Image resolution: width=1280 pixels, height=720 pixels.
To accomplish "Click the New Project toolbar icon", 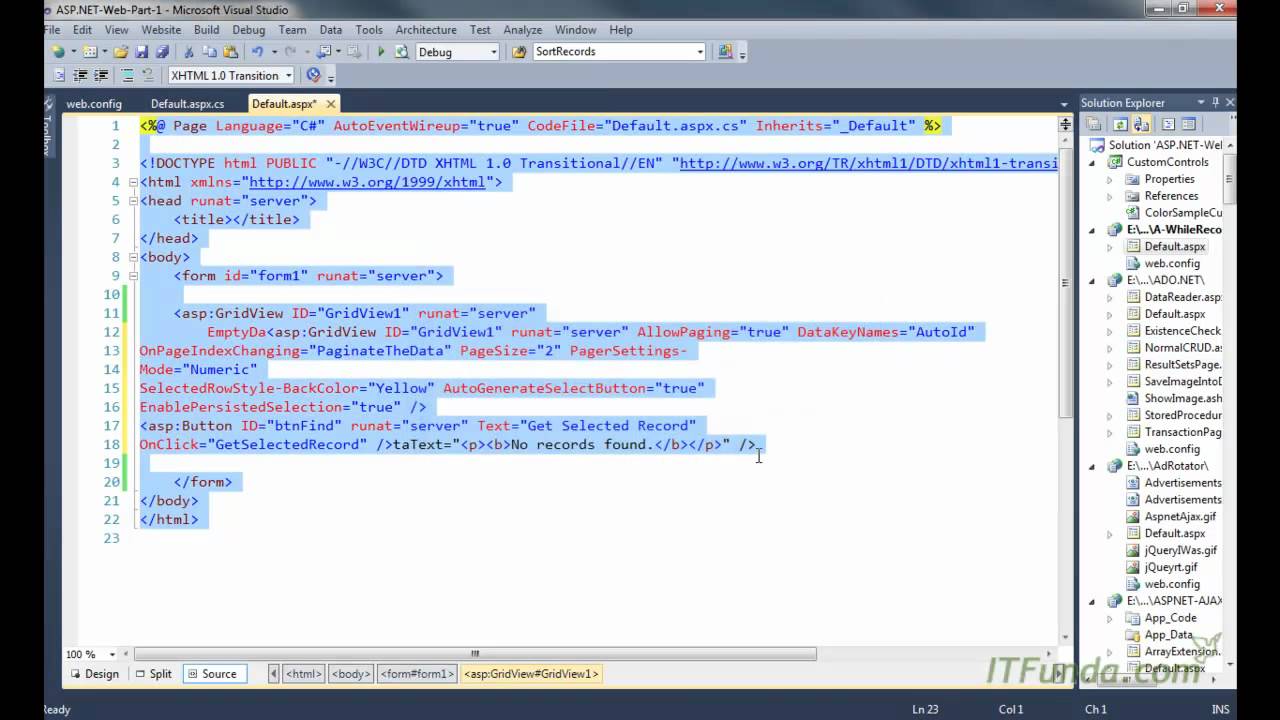I will click(59, 52).
